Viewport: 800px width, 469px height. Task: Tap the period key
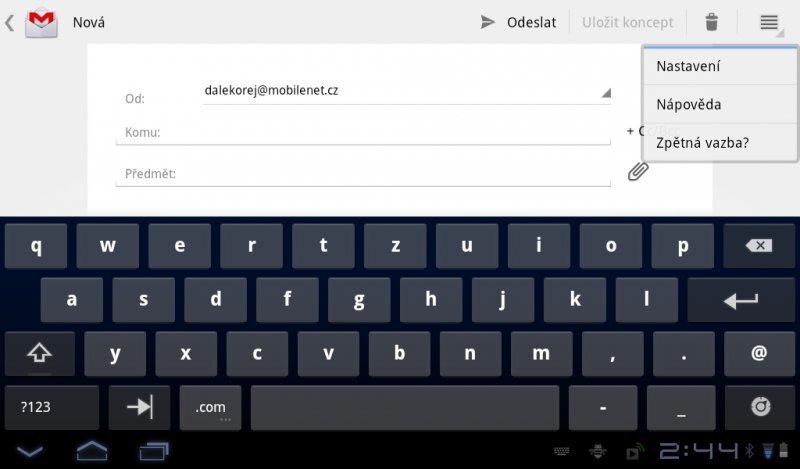pos(684,353)
